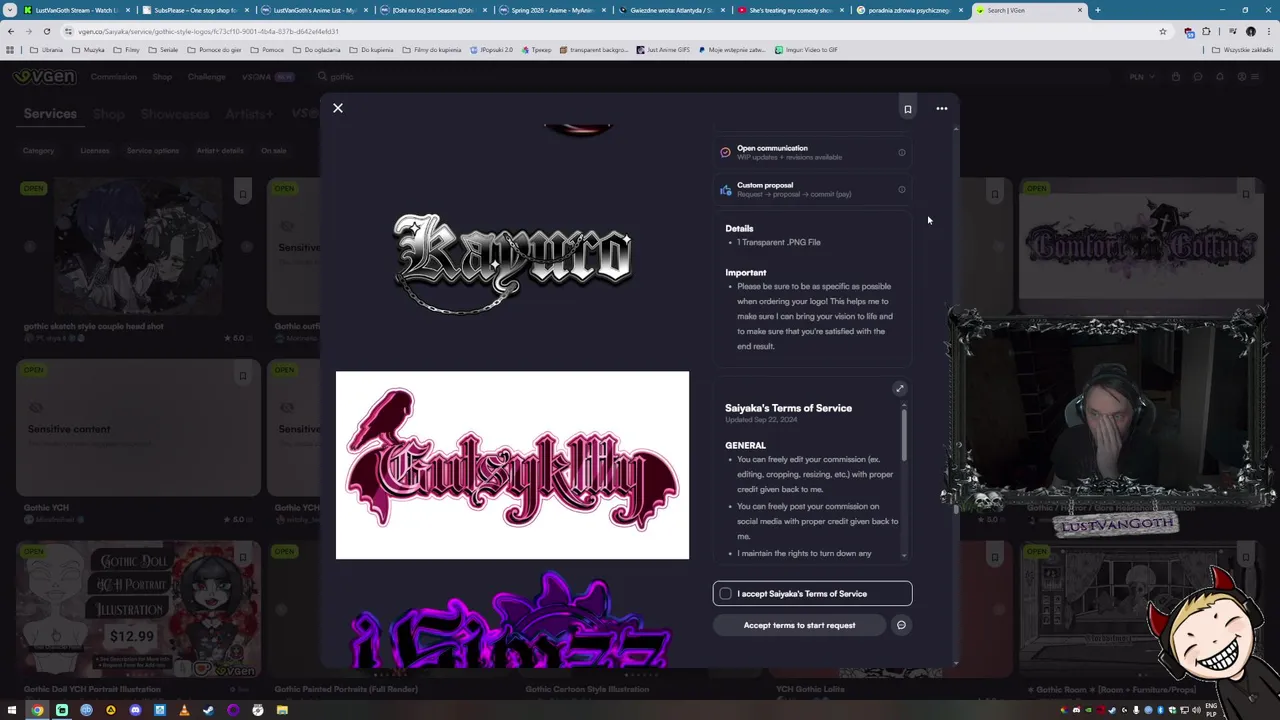Open VLC from the taskbar
The image size is (1280, 720).
pos(184,711)
